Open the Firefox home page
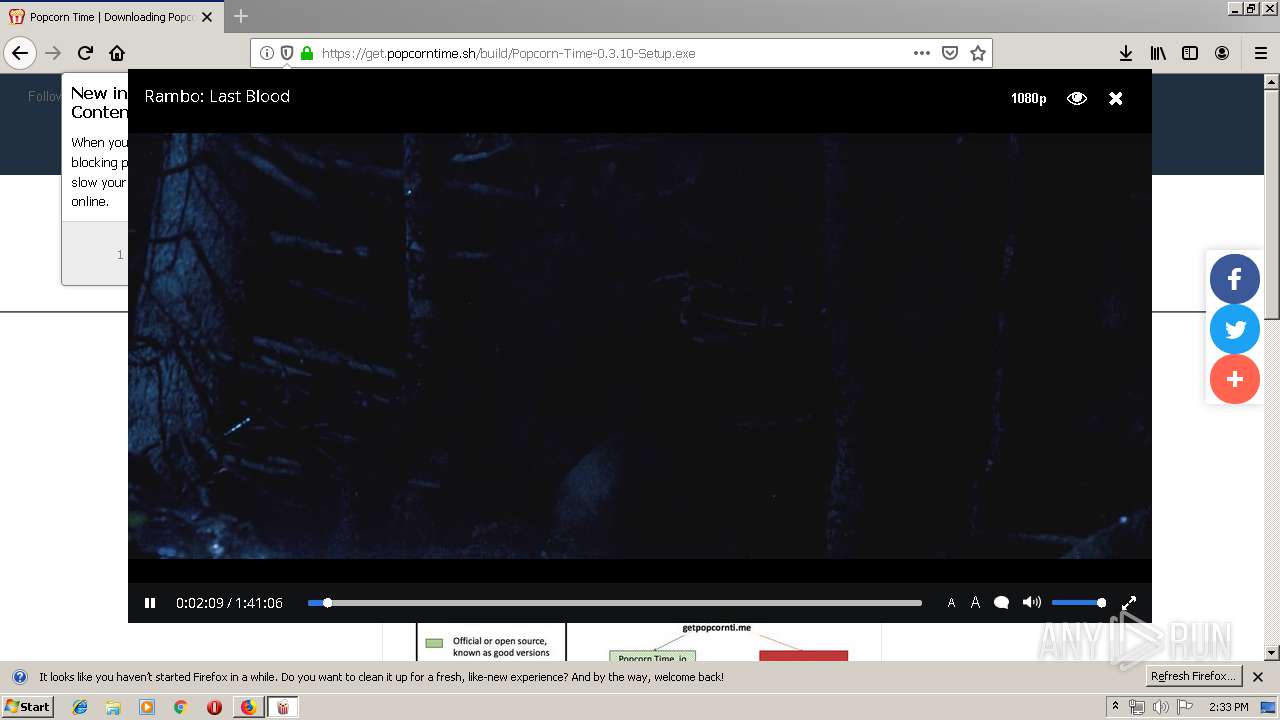The width and height of the screenshot is (1280, 720). point(117,53)
